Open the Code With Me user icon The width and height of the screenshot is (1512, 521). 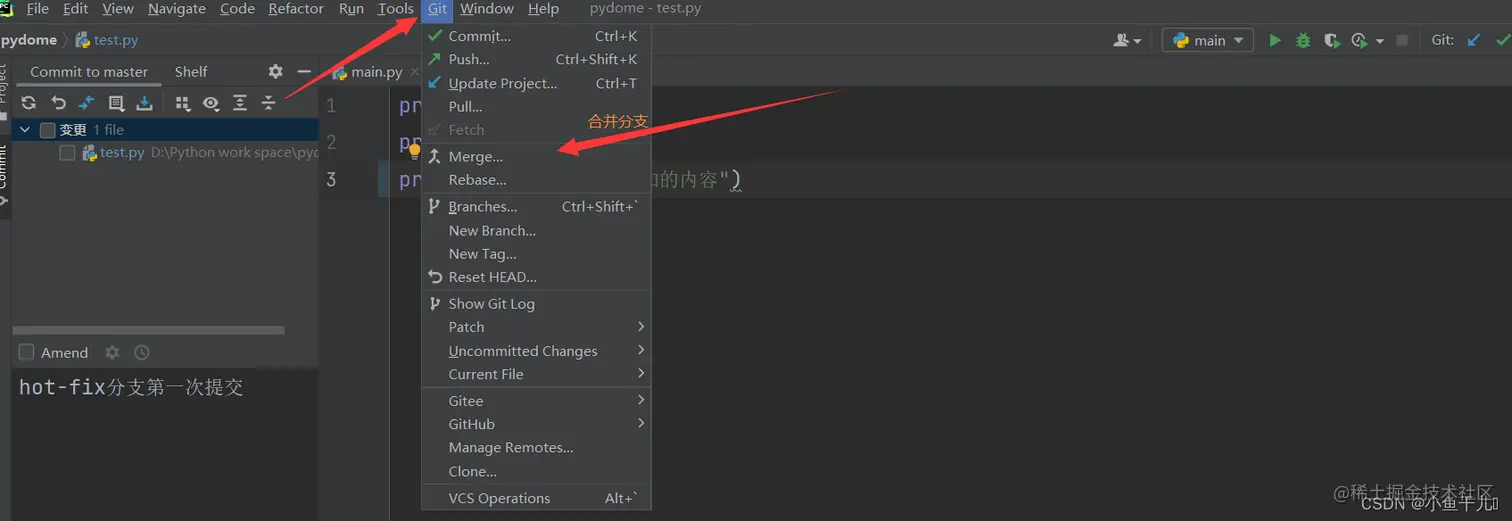tap(1127, 41)
